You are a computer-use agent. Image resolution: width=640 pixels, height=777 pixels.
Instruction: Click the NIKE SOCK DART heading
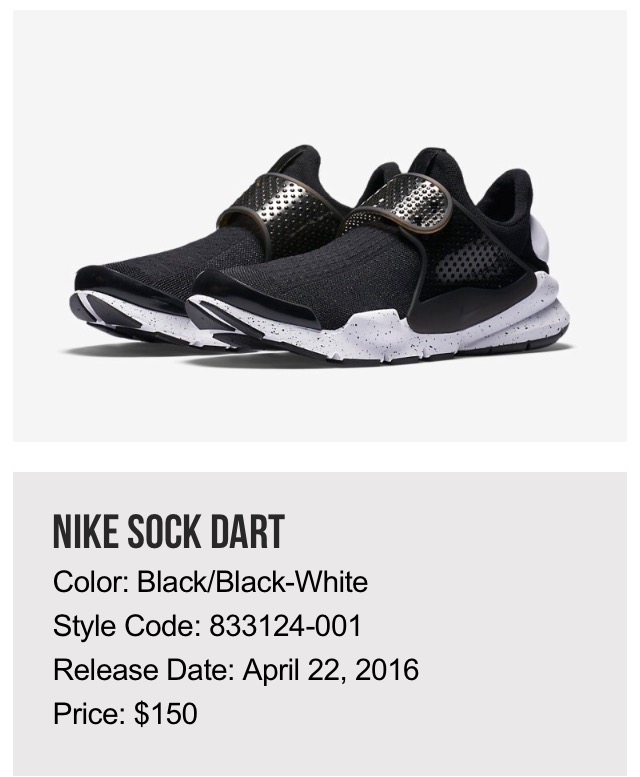coord(168,532)
